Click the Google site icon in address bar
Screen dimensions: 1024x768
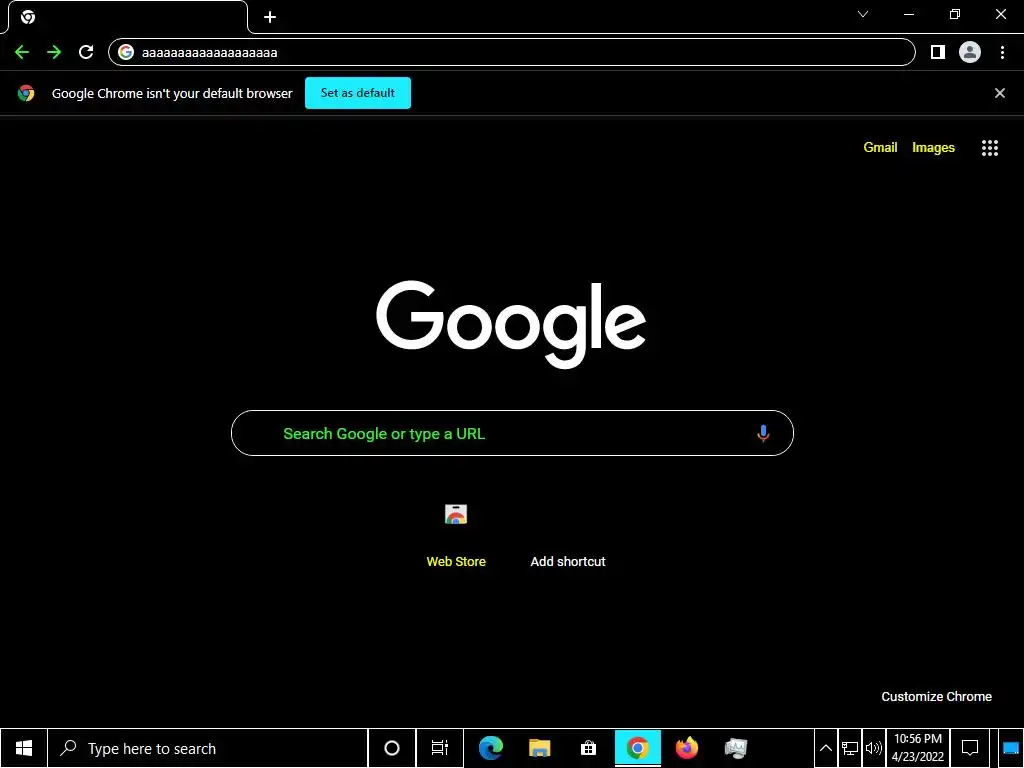126,52
